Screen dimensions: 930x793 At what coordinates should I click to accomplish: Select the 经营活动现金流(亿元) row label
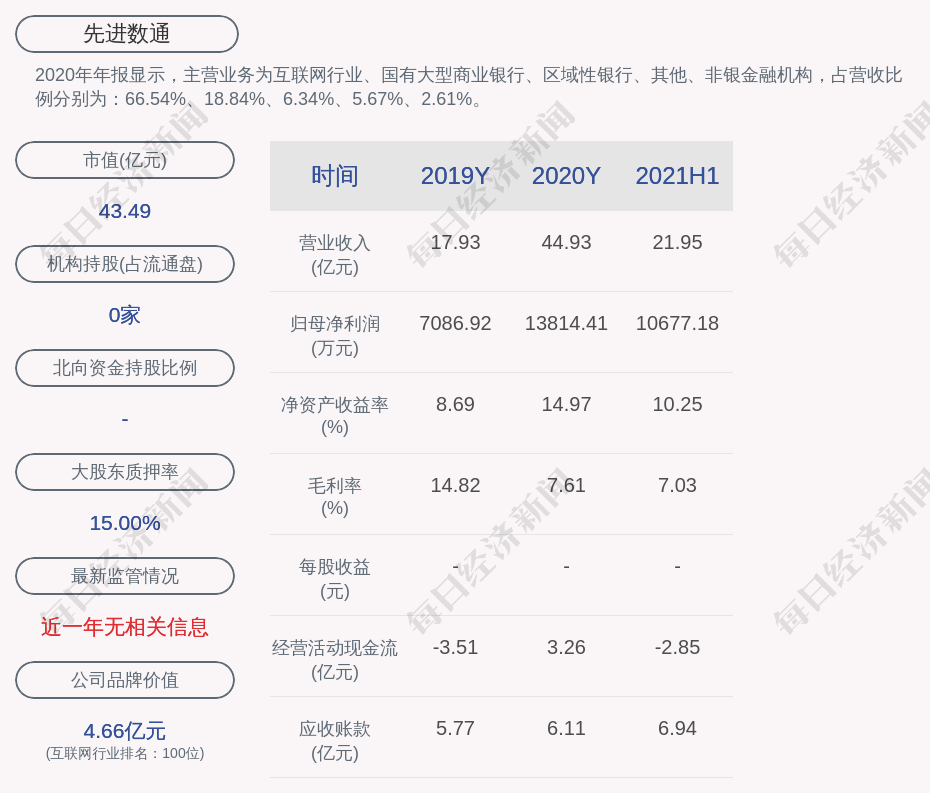[335, 660]
